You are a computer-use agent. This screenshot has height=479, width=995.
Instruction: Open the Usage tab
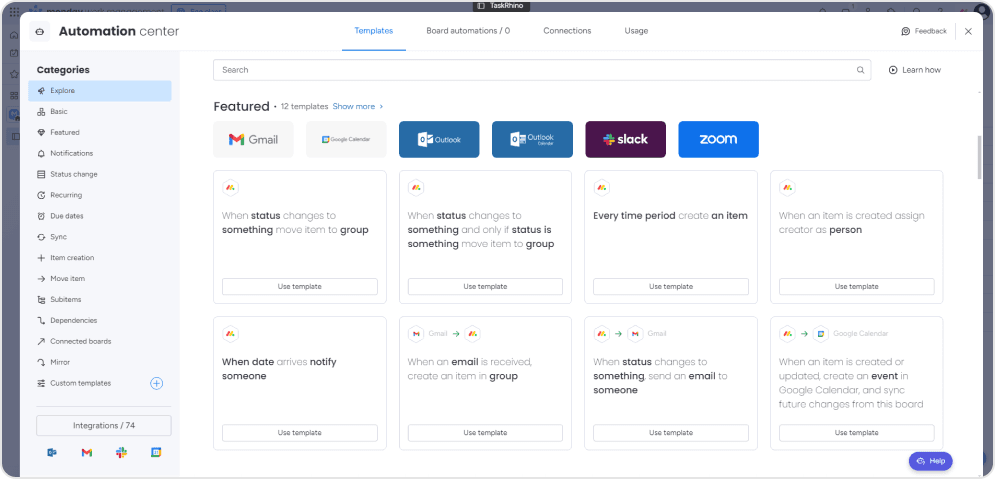(636, 30)
